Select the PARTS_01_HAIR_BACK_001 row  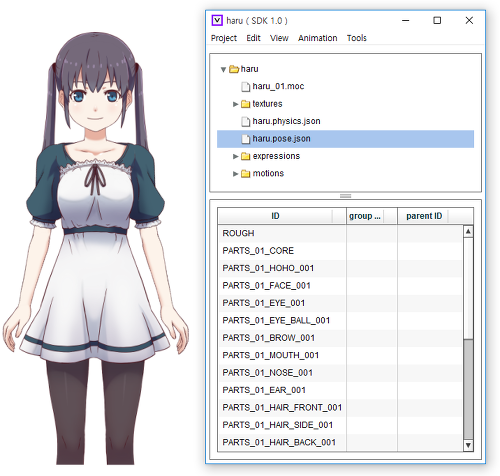(x=340, y=442)
